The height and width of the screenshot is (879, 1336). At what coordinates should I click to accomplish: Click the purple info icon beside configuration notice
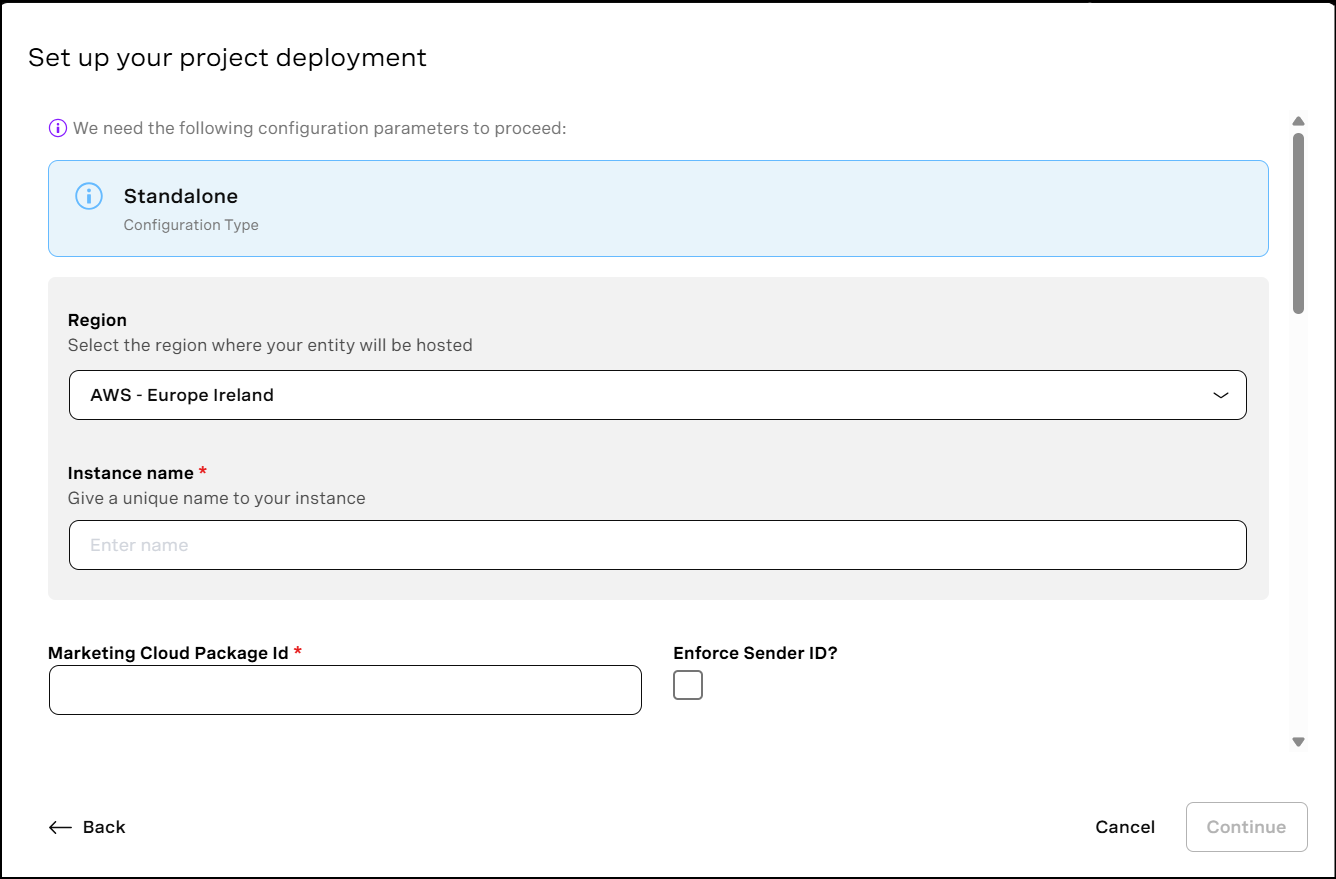coord(58,128)
